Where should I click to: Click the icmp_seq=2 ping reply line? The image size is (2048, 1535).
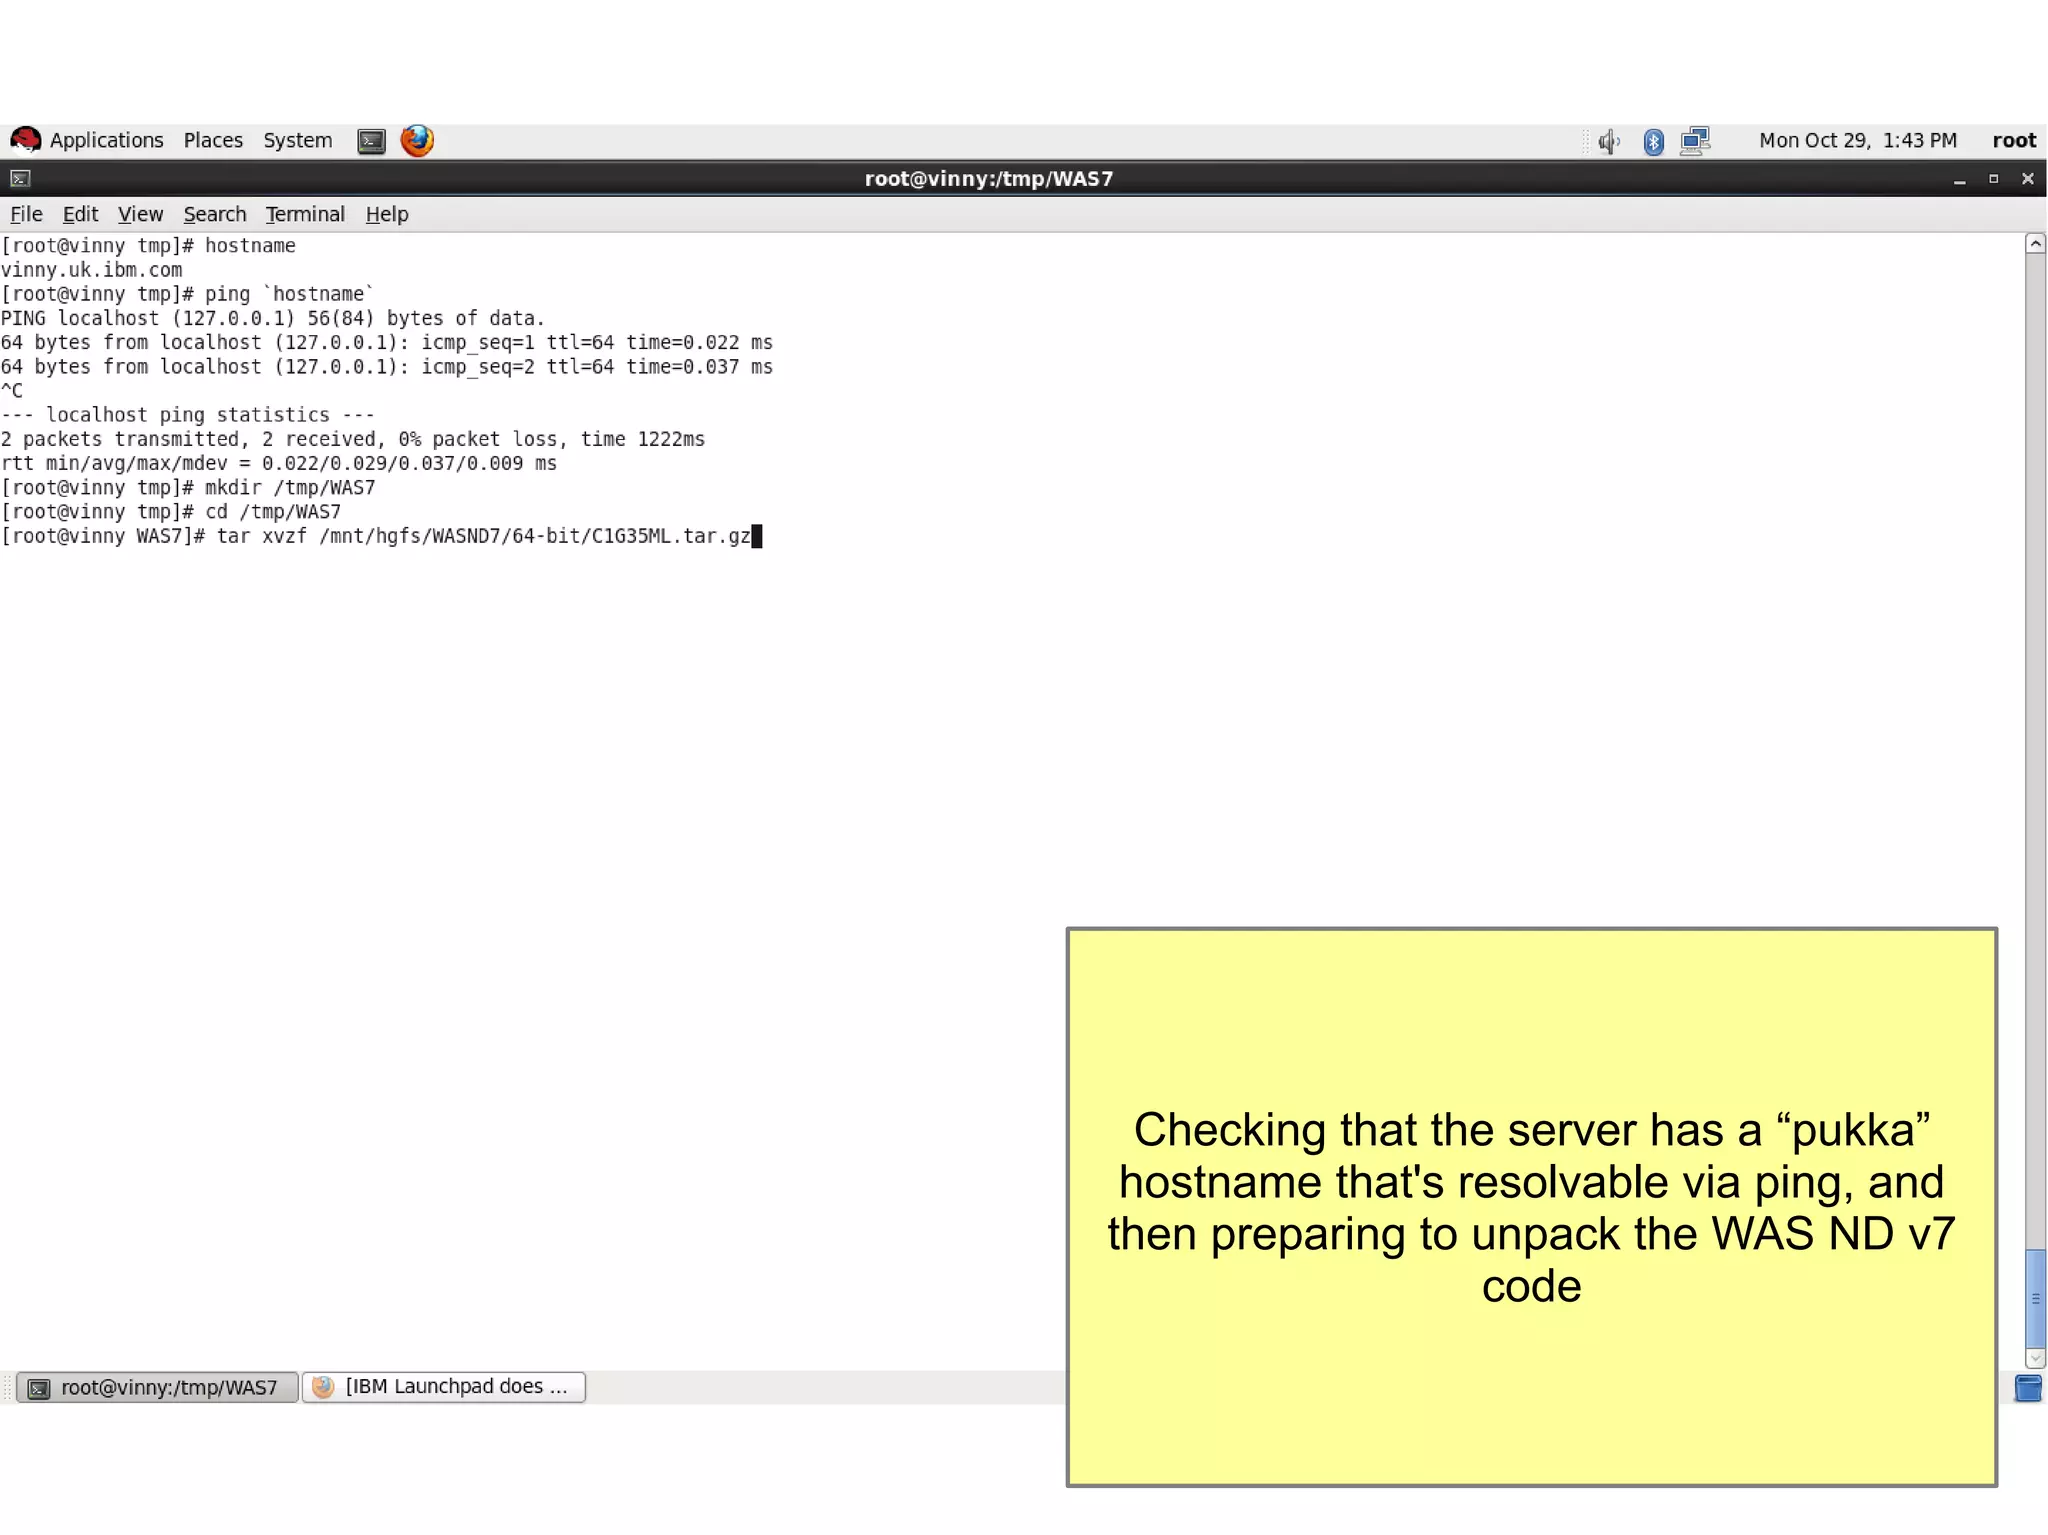tap(387, 367)
